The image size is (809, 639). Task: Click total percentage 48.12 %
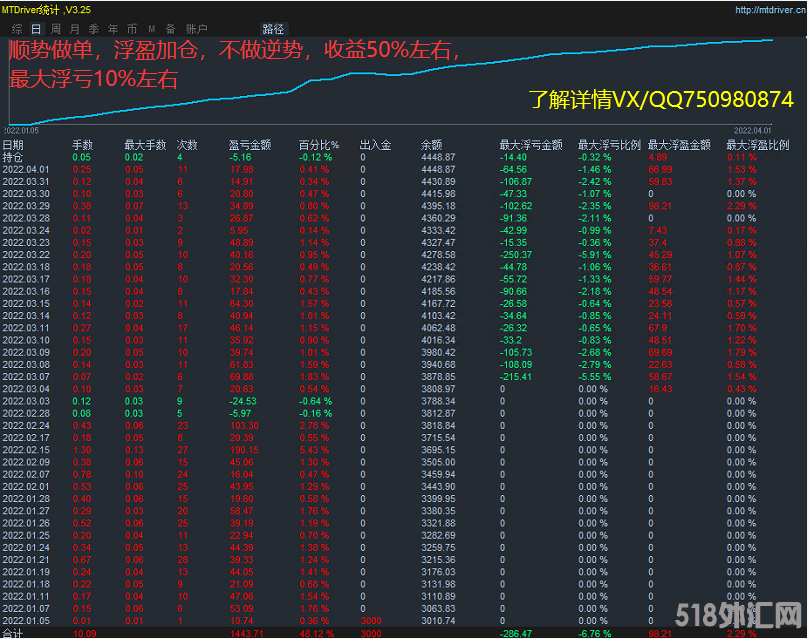pos(317,633)
